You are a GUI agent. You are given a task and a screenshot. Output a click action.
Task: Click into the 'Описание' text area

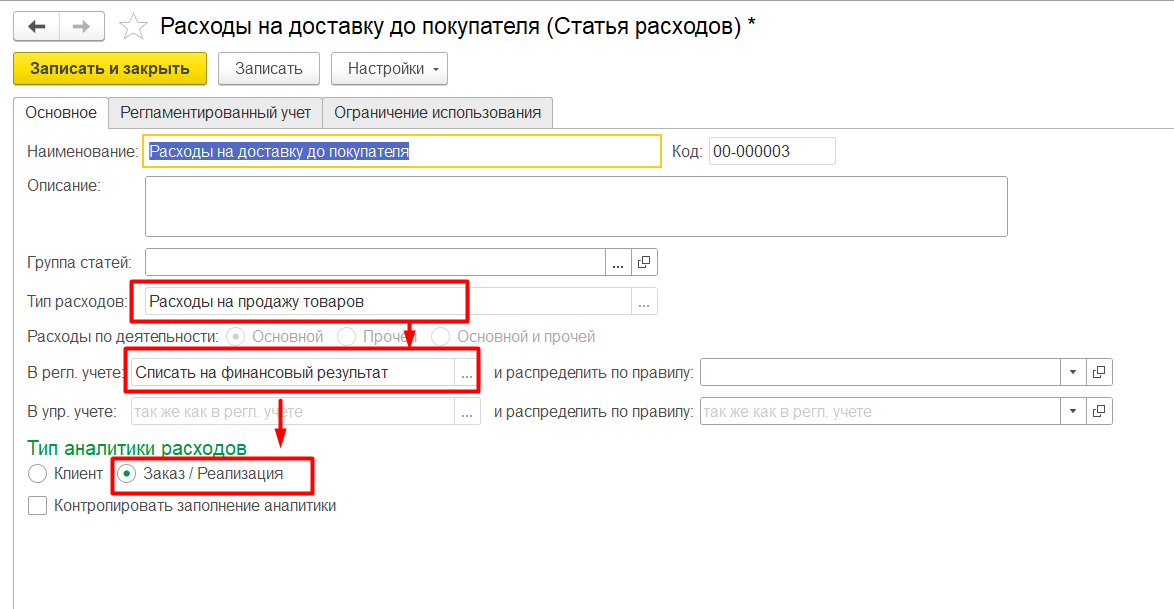pos(576,207)
